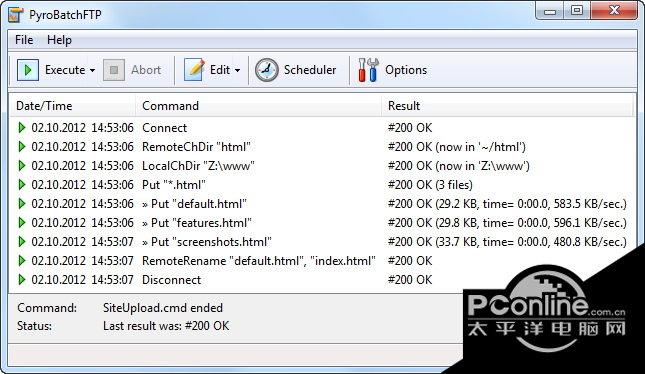Click result "#200 OK (3 files)"

coord(430,185)
